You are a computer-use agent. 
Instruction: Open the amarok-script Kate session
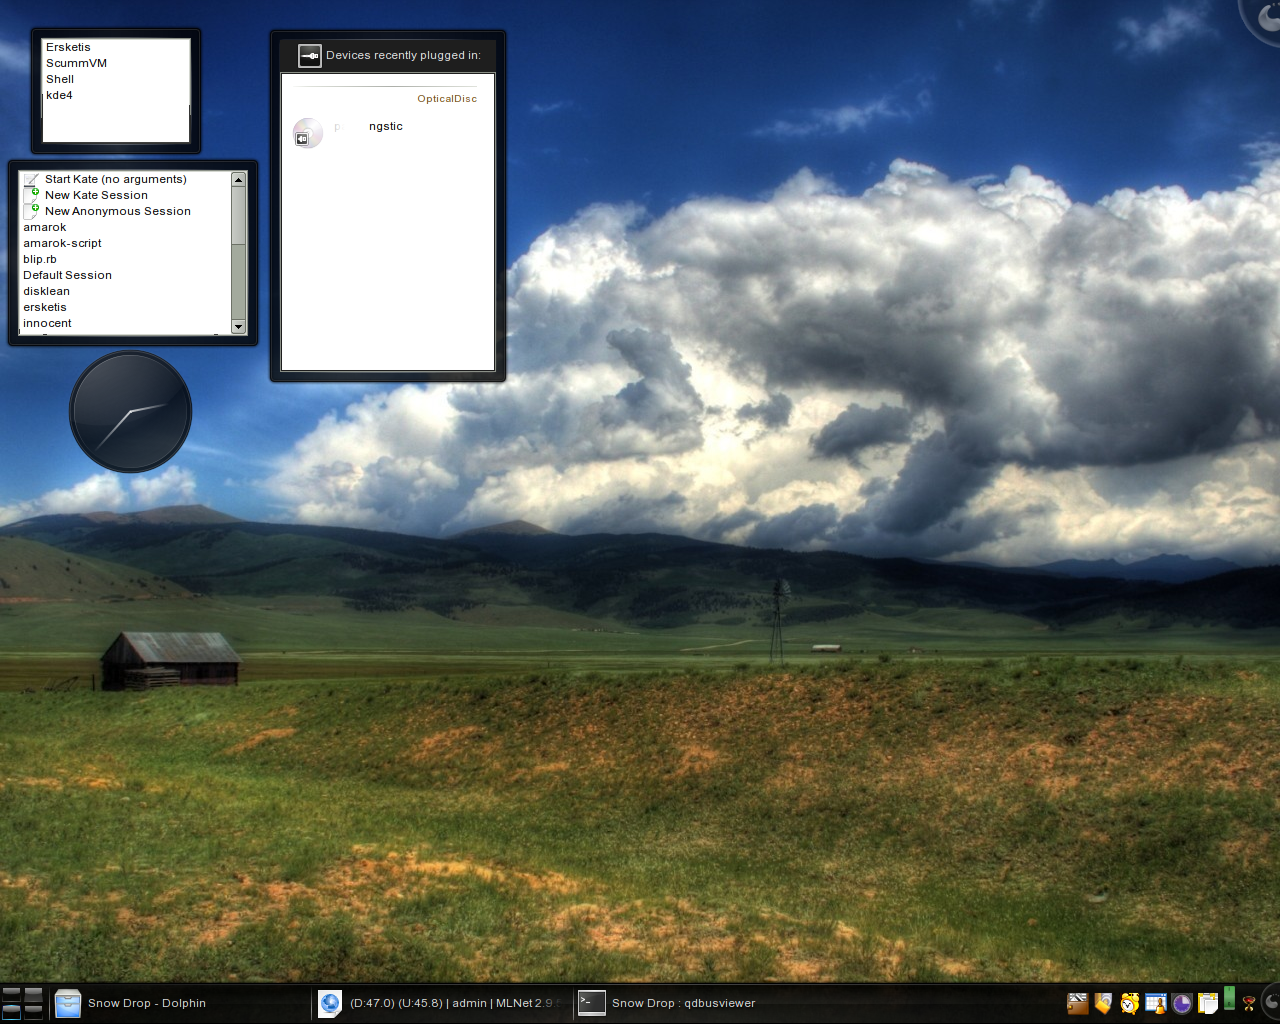coord(62,243)
